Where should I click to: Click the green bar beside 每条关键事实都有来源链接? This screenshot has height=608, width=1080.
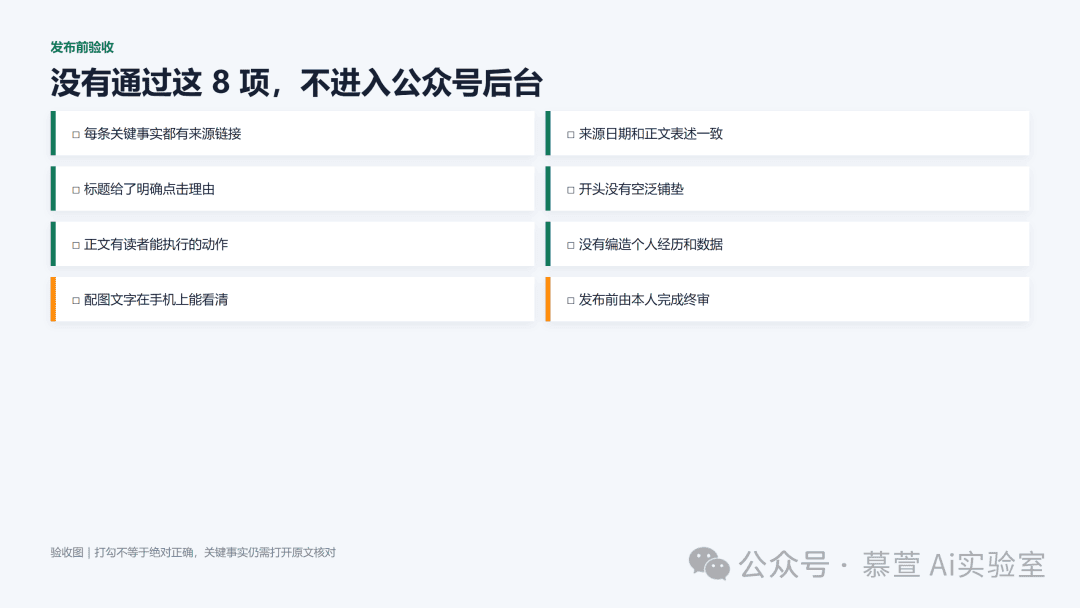coord(53,133)
